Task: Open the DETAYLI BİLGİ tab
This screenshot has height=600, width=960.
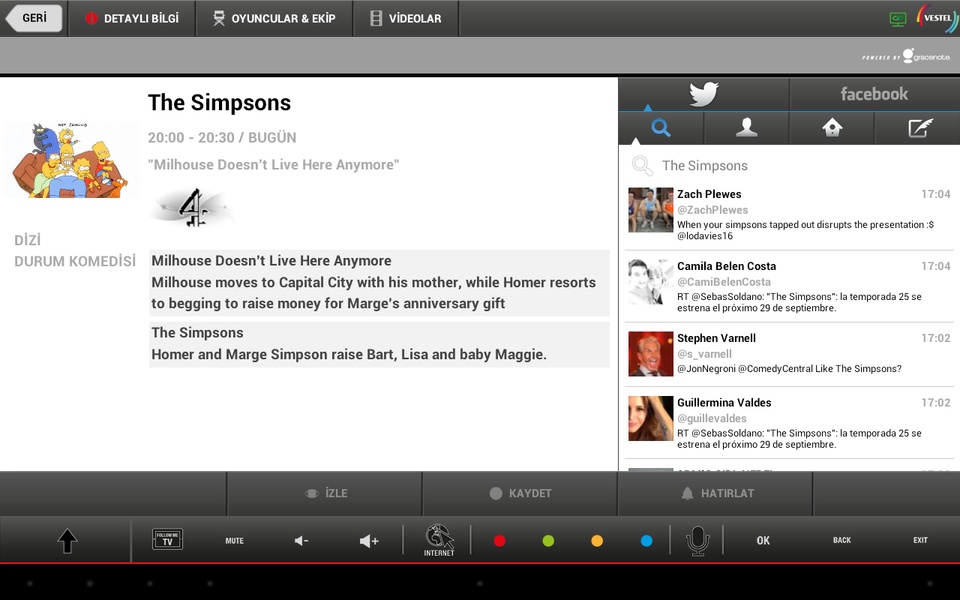Action: [x=132, y=18]
